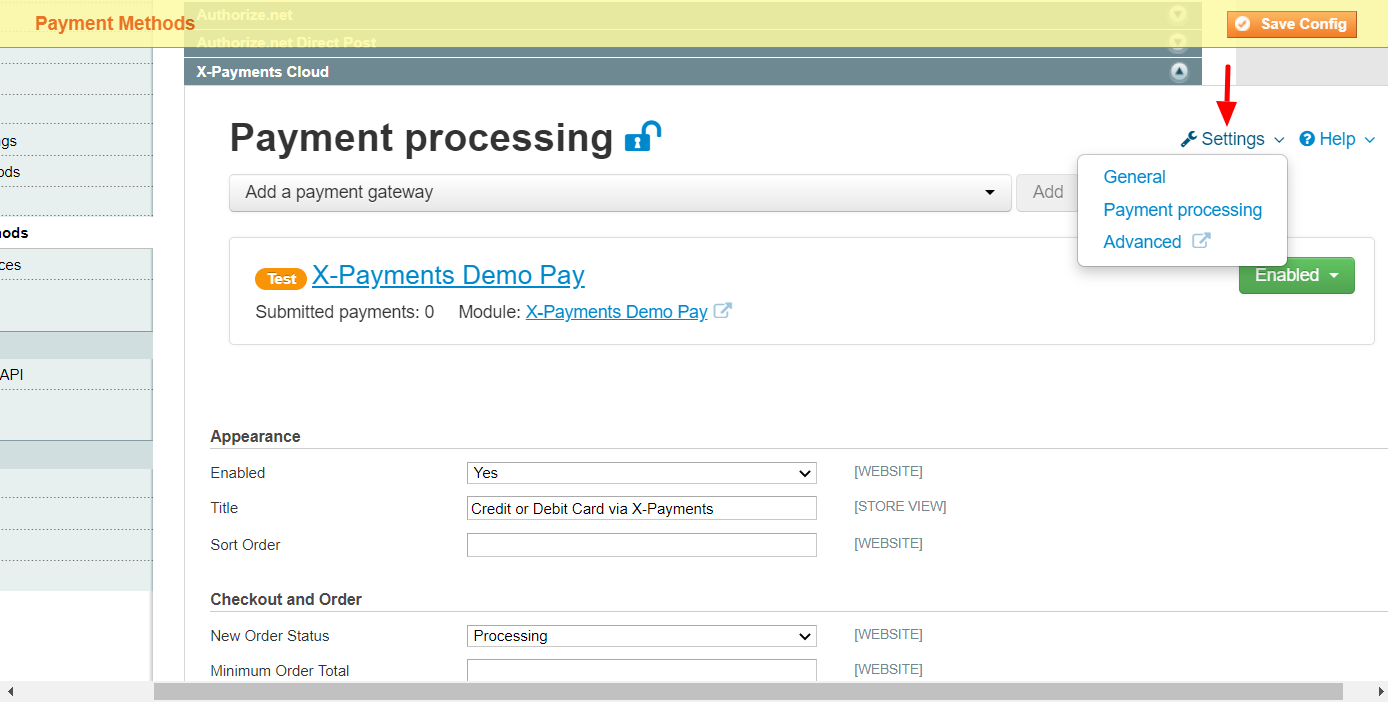This screenshot has width=1388, height=702.
Task: Click the wrench icon beside Settings
Action: pyautogui.click(x=1189, y=139)
